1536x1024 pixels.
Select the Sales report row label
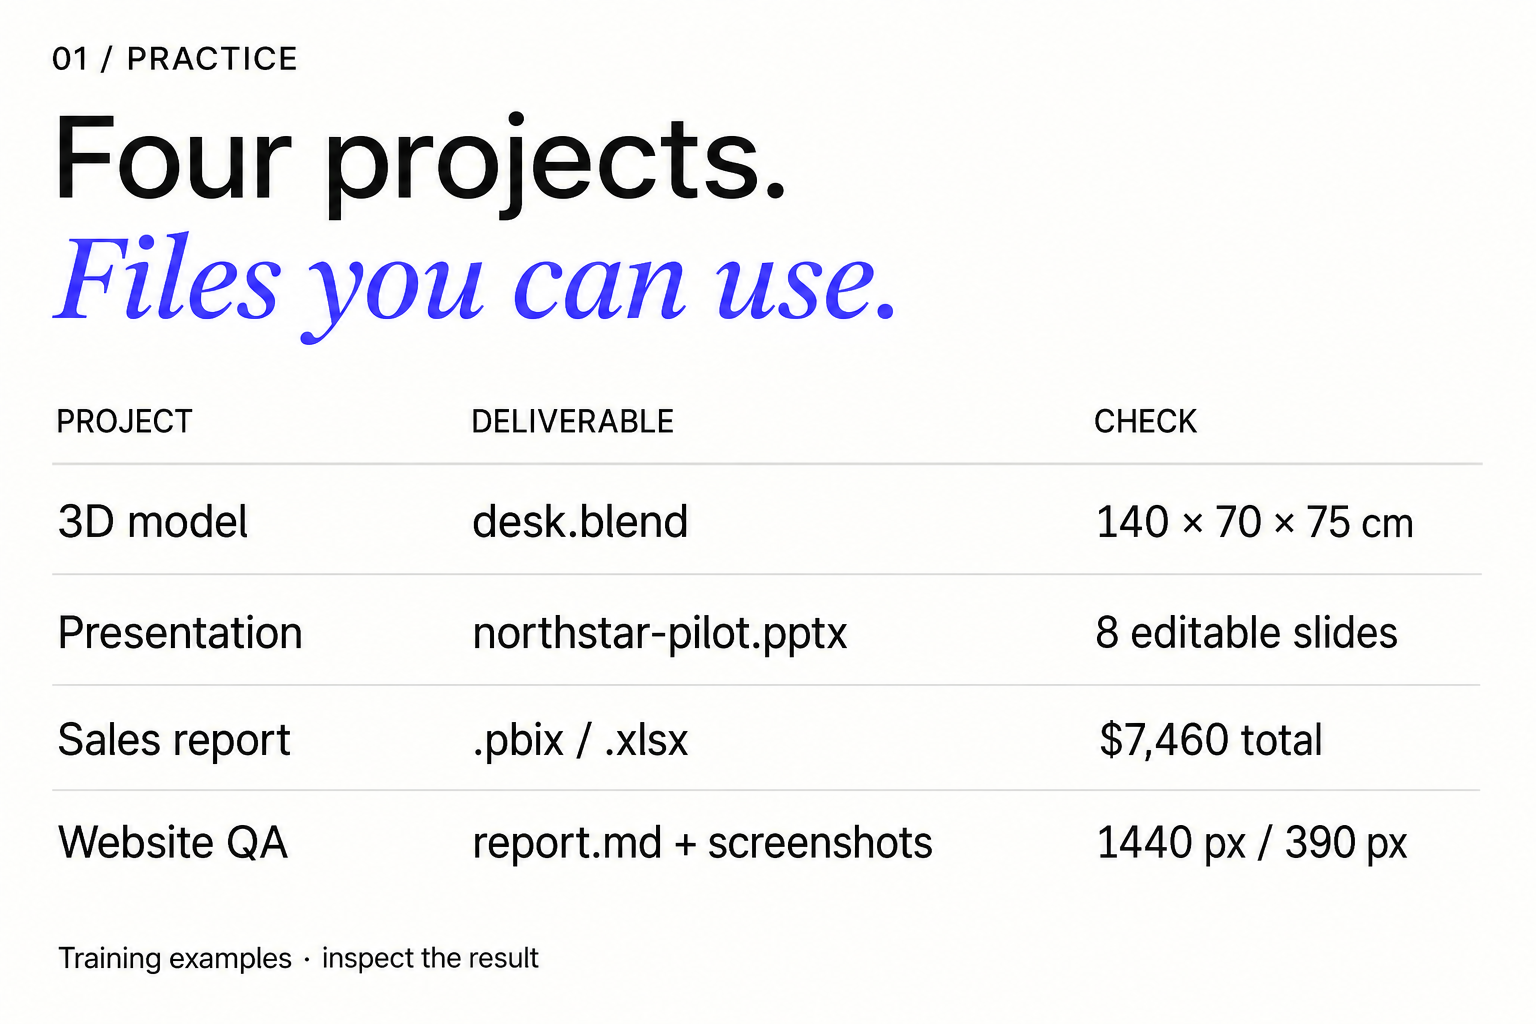click(174, 741)
